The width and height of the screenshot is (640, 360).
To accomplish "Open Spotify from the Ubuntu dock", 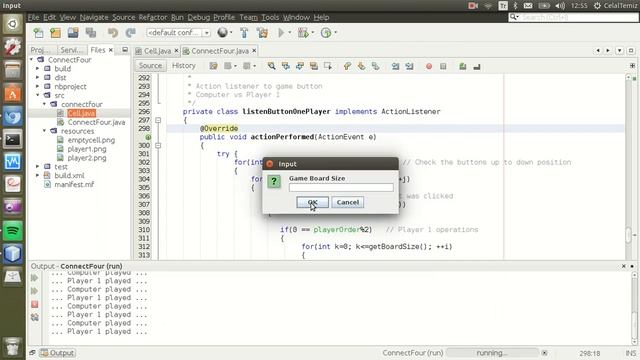I will pyautogui.click(x=12, y=231).
